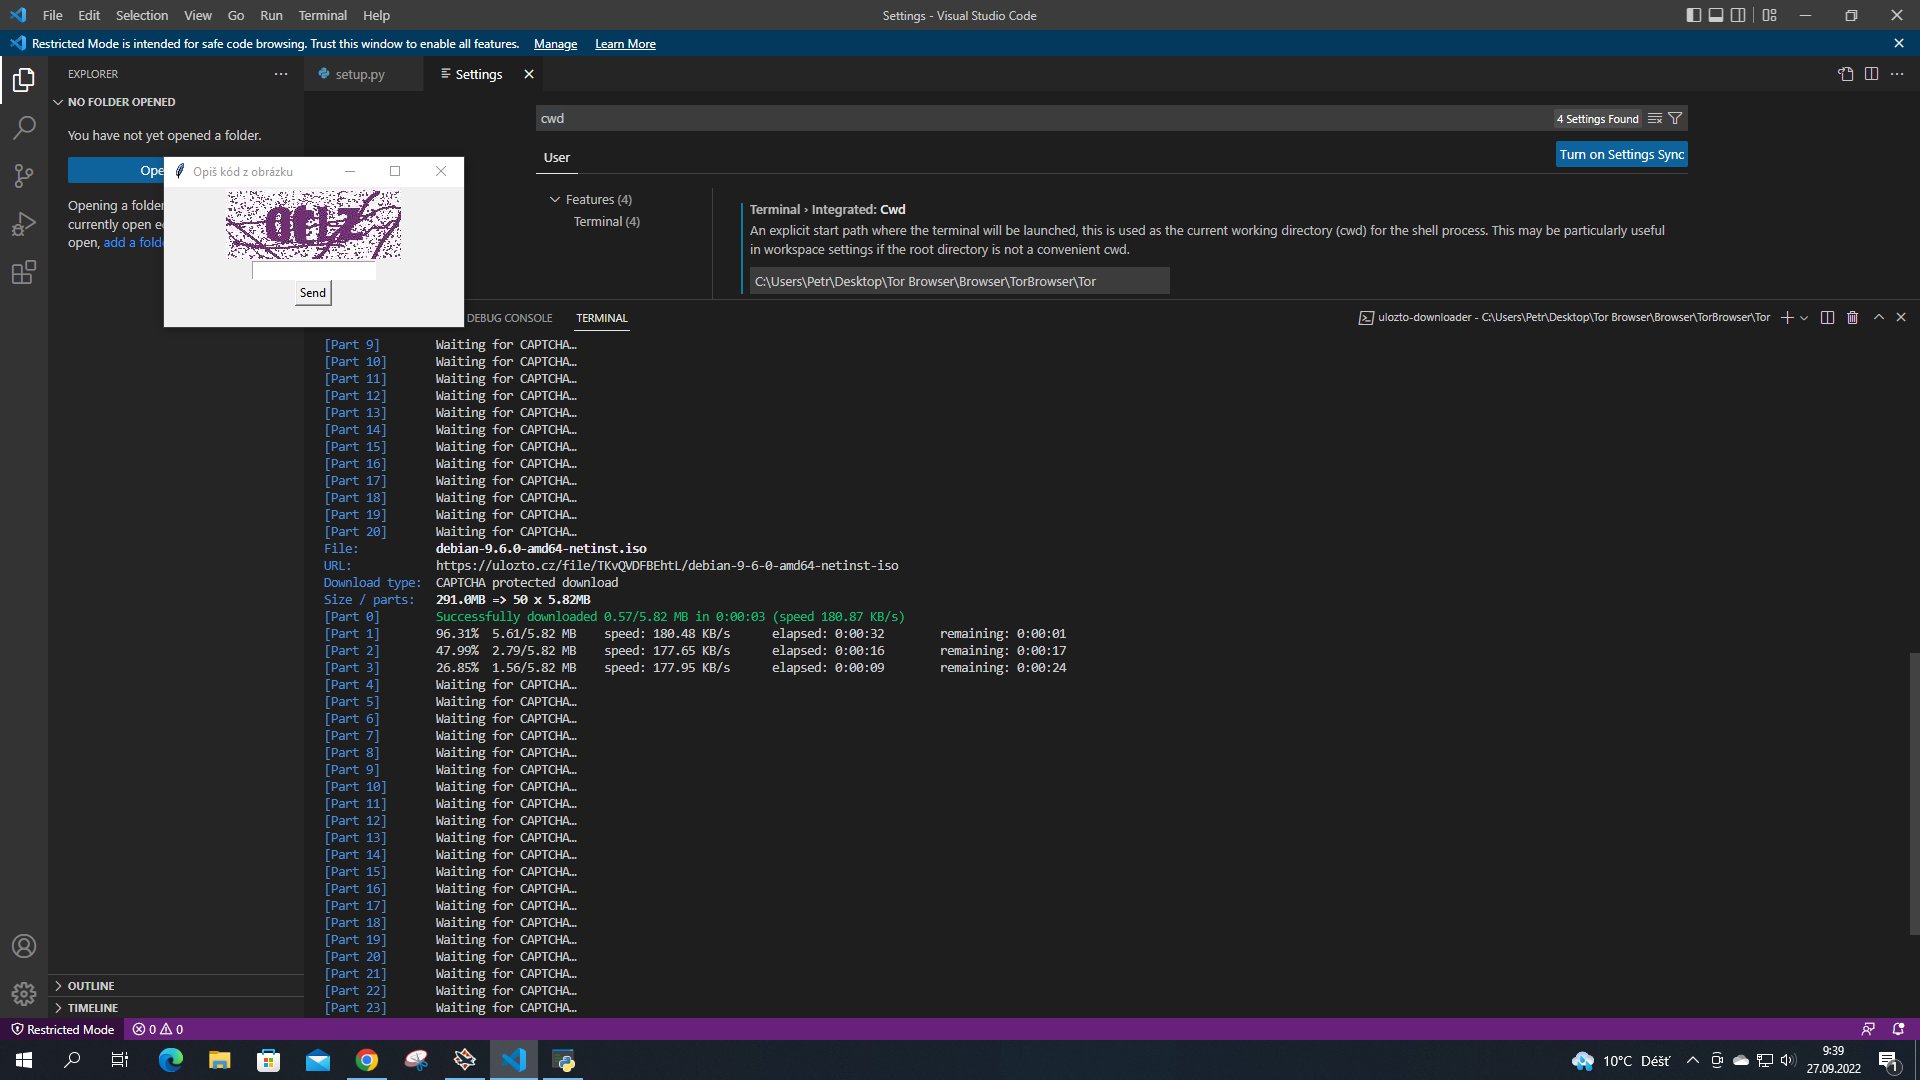Open the Extensions view
Screen dimensions: 1920x1080
click(24, 272)
